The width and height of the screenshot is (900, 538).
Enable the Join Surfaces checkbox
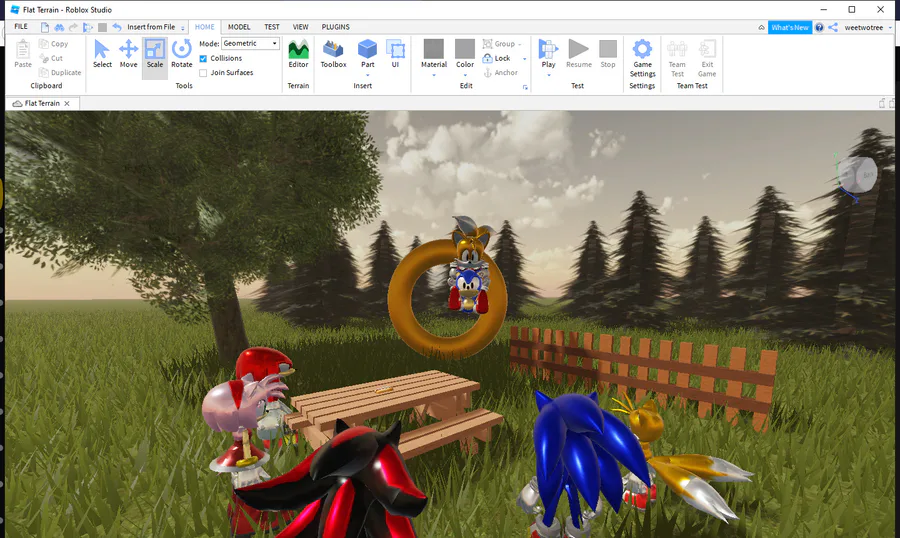point(203,73)
